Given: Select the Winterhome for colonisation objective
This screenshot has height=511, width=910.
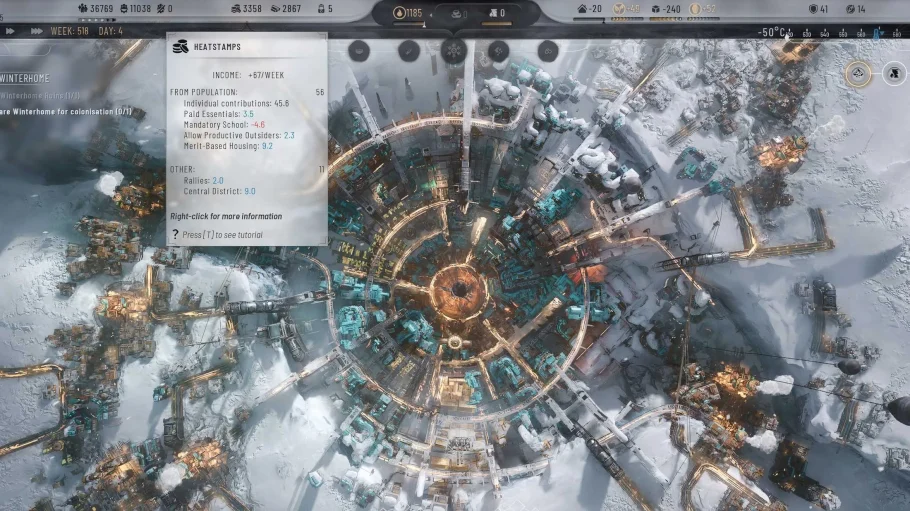Looking at the screenshot, I should (66, 111).
